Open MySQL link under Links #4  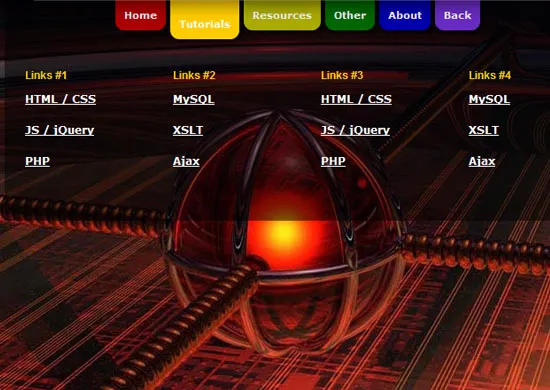coord(489,99)
